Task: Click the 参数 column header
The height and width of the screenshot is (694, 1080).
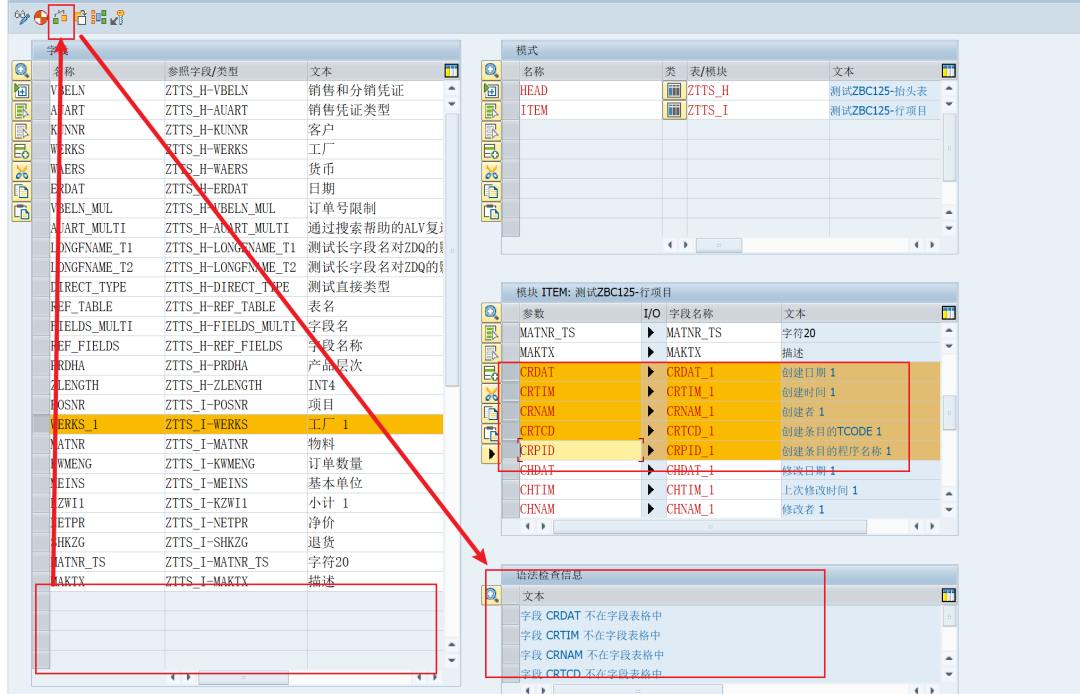Action: click(x=580, y=313)
